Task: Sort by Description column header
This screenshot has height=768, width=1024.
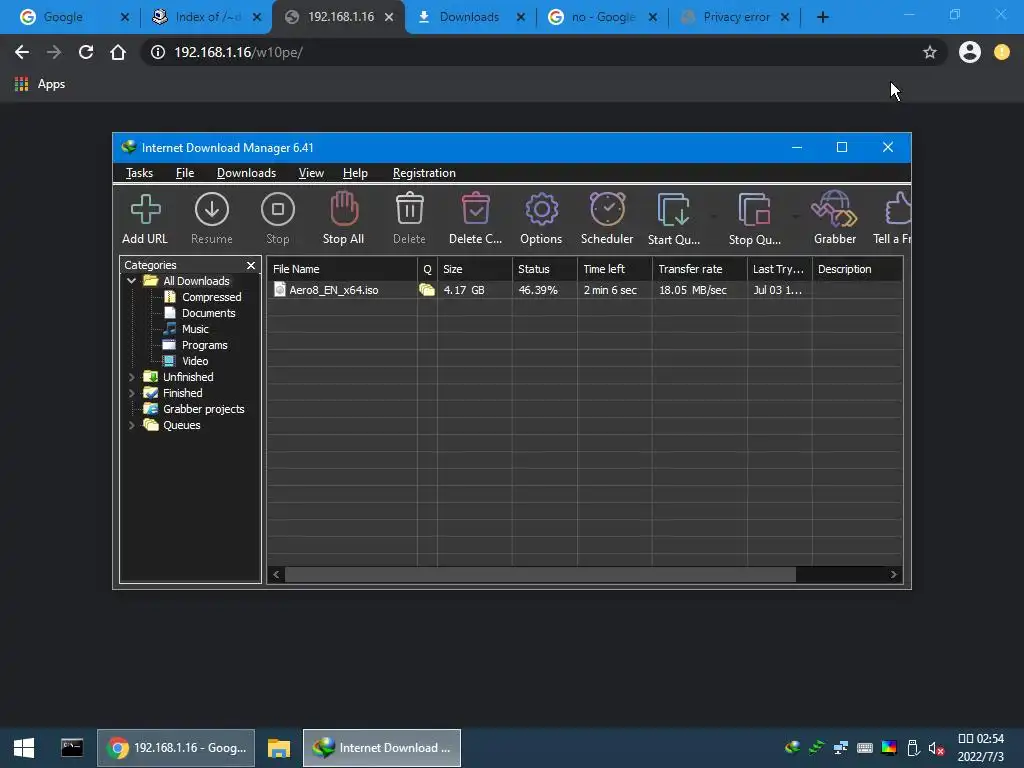Action: coord(857,269)
